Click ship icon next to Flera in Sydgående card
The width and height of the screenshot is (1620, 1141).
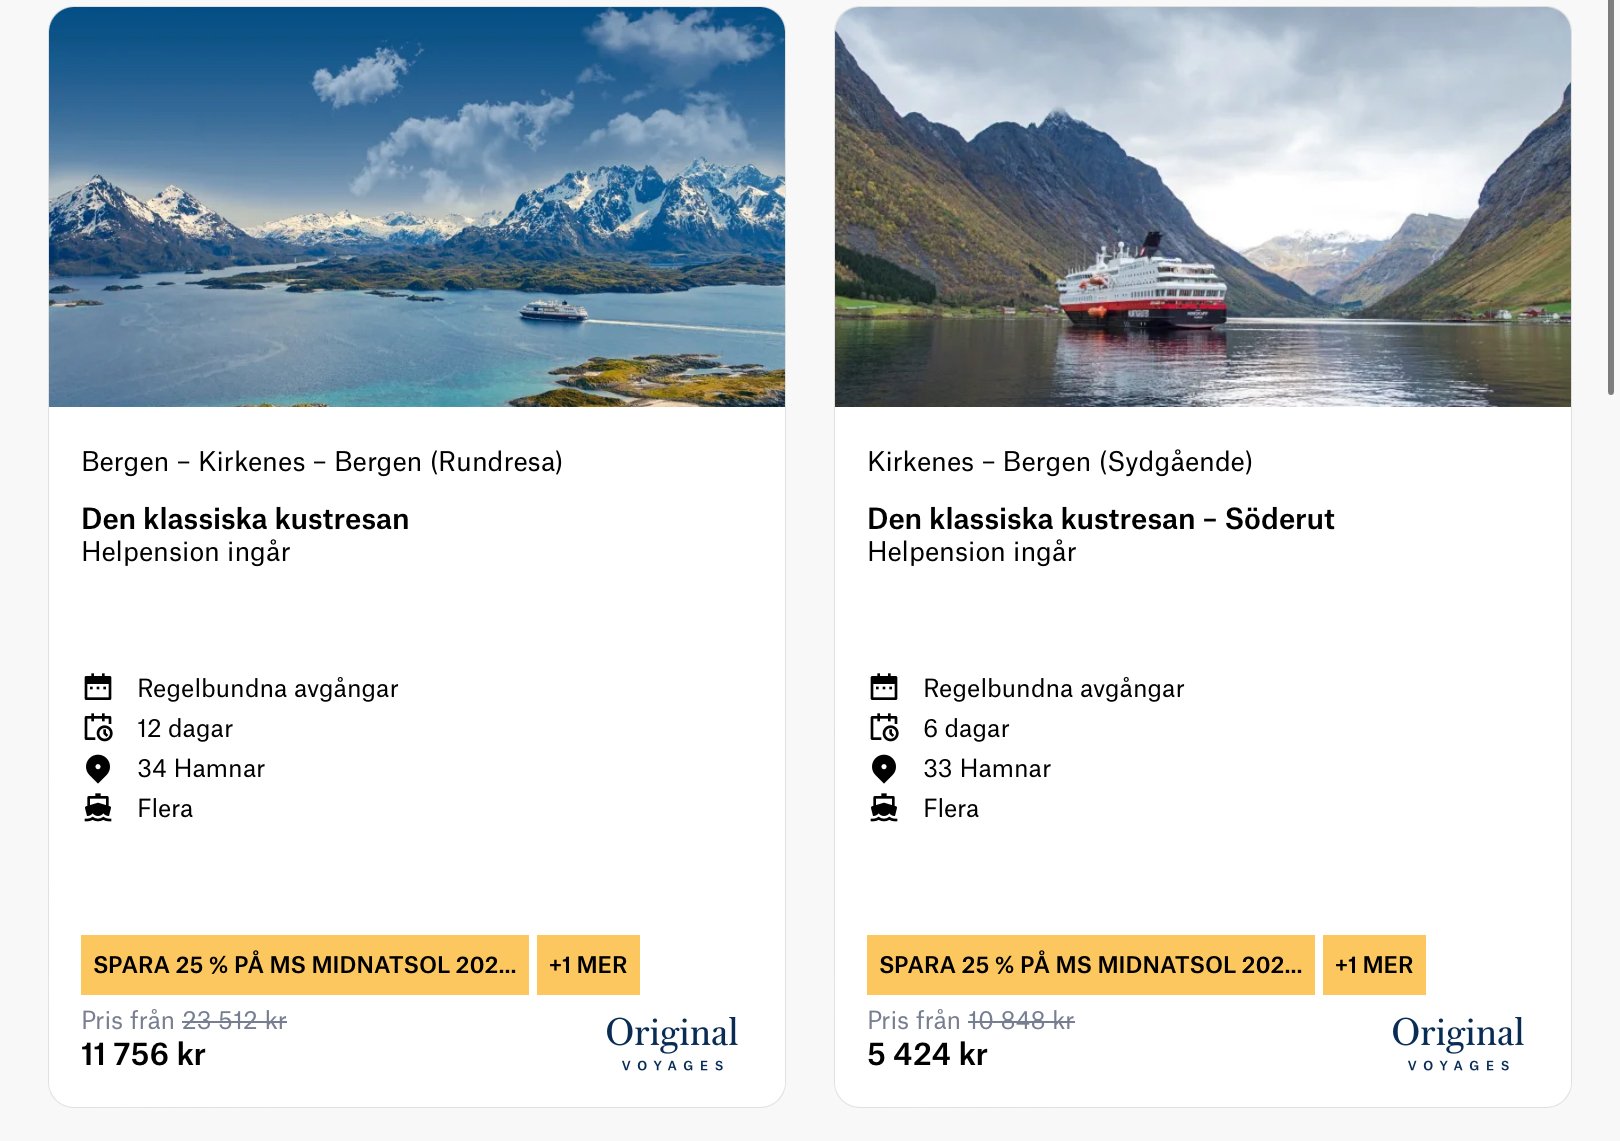click(x=884, y=808)
